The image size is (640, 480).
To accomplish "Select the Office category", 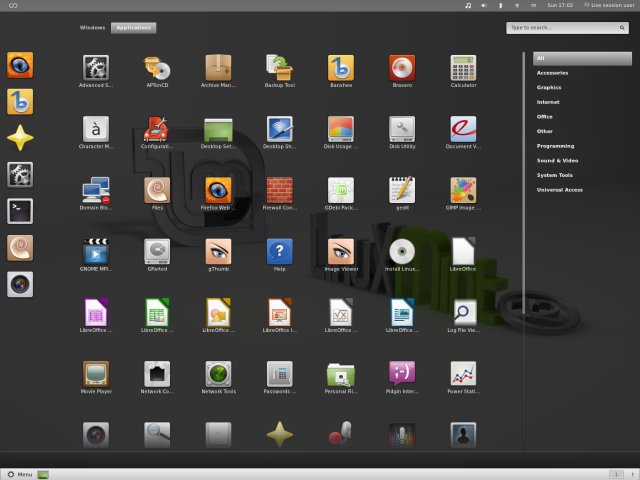I will [544, 117].
